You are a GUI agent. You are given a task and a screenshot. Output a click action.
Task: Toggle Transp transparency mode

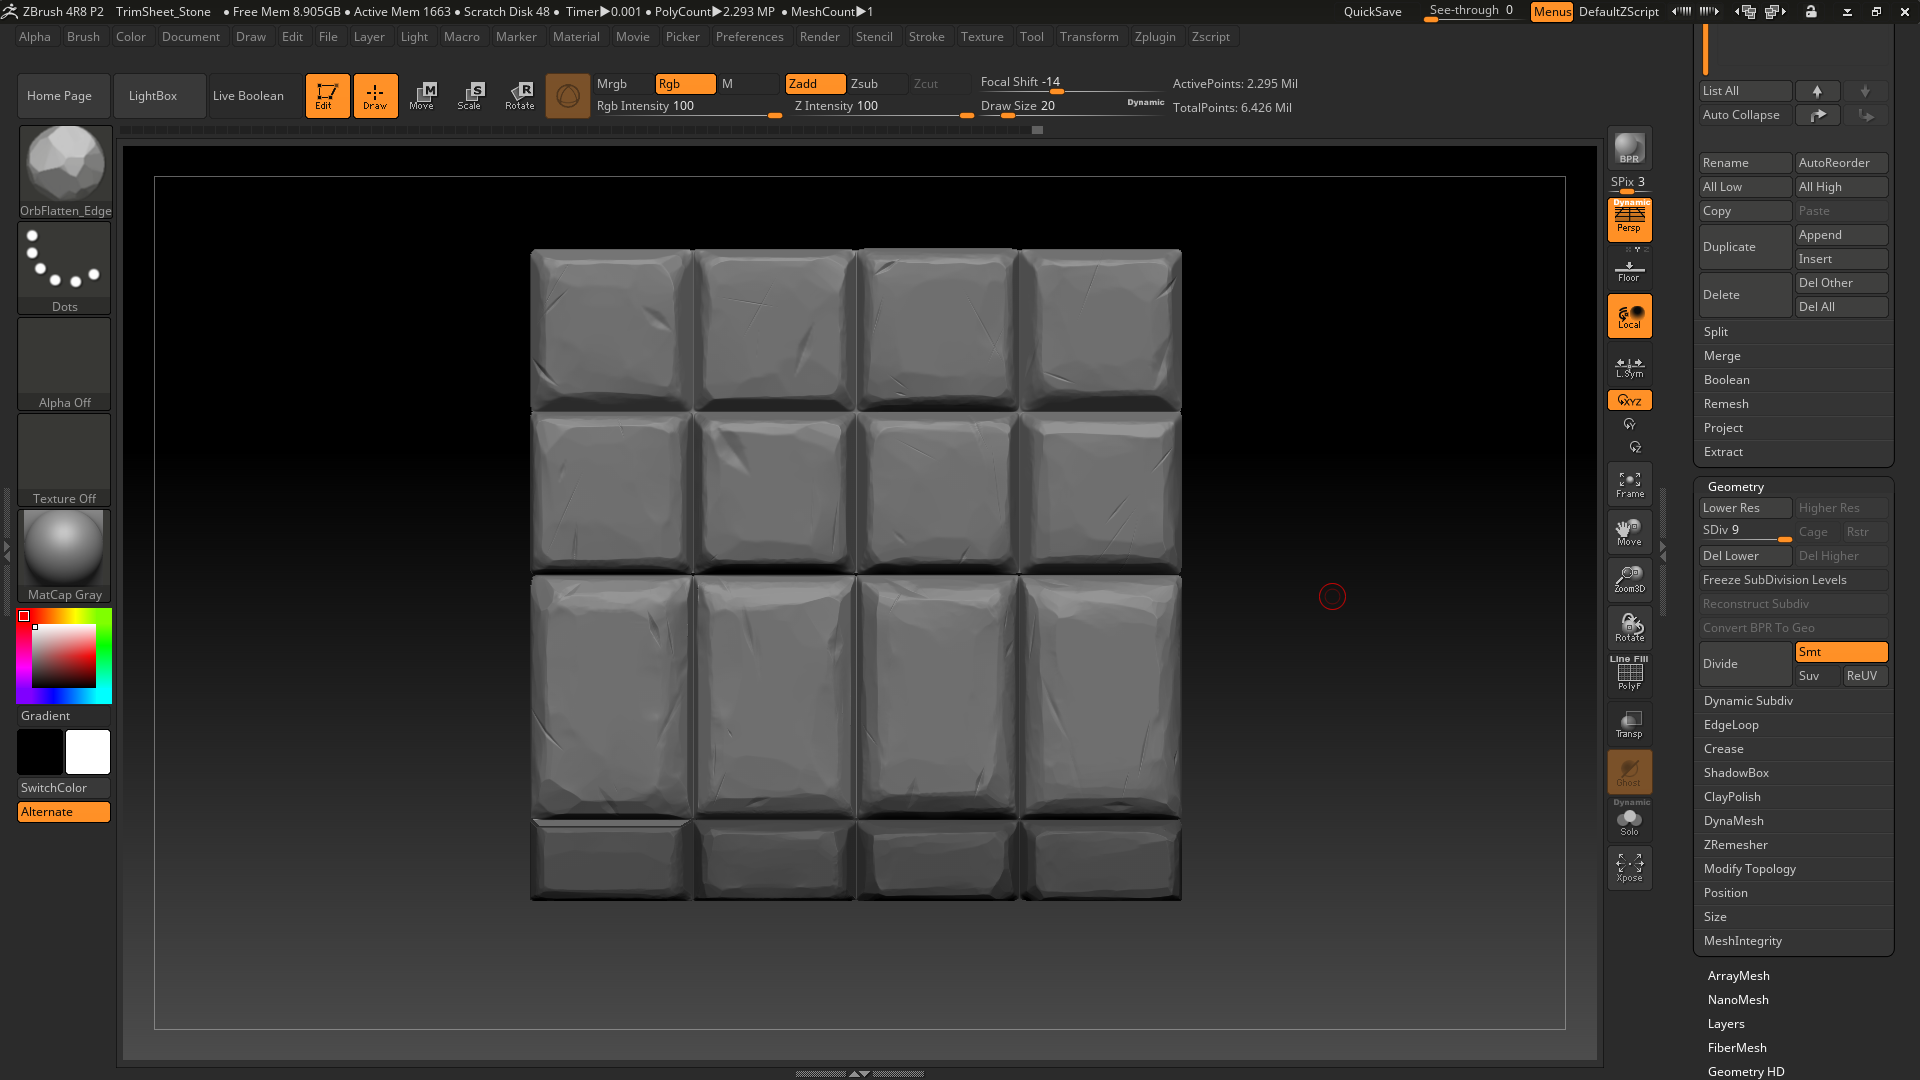(1629, 724)
